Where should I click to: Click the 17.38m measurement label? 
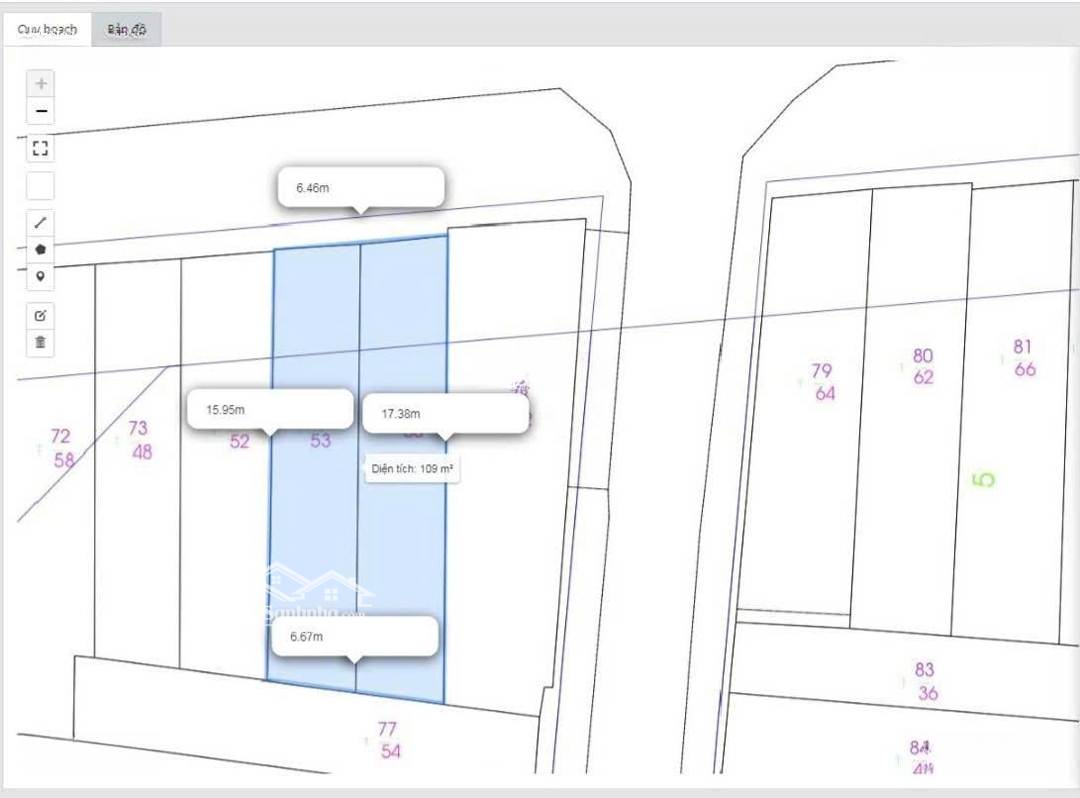445,413
